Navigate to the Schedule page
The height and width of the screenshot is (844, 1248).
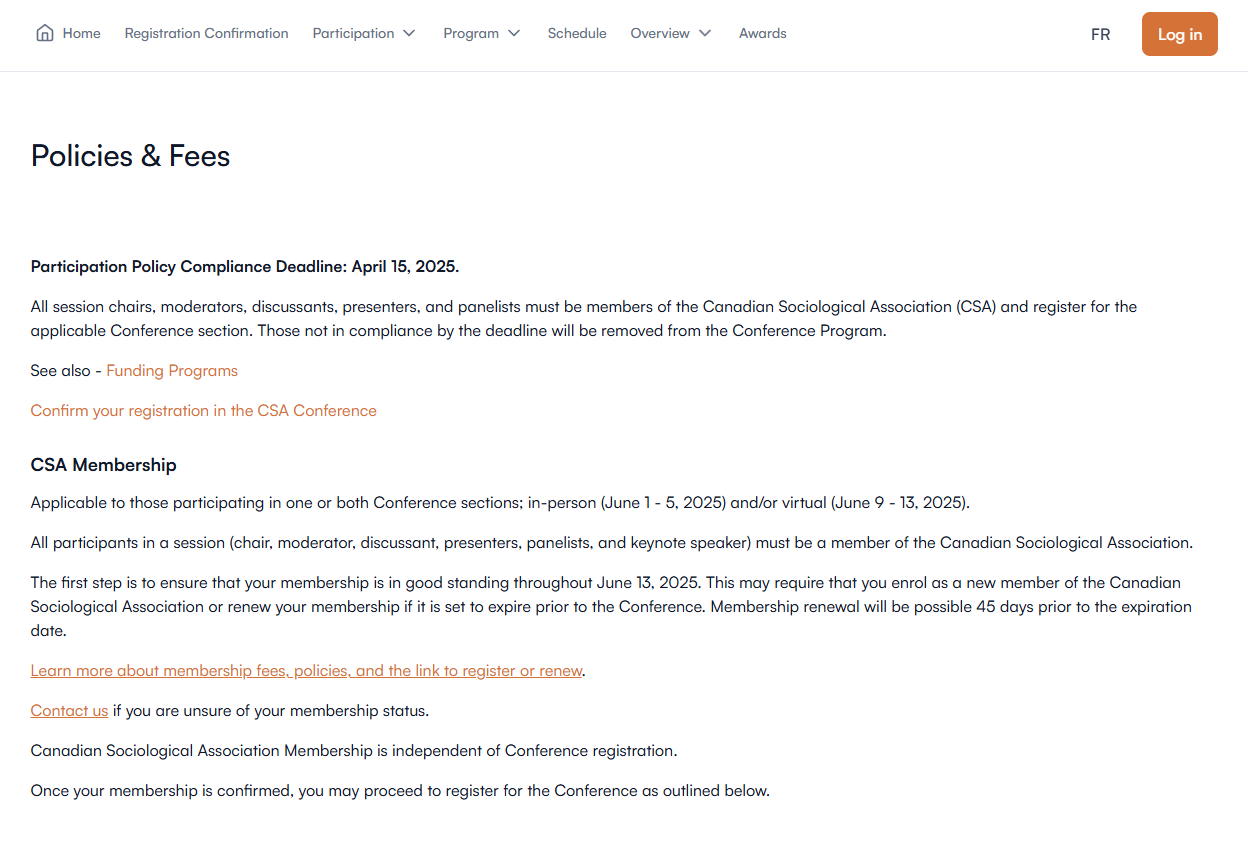click(x=577, y=33)
